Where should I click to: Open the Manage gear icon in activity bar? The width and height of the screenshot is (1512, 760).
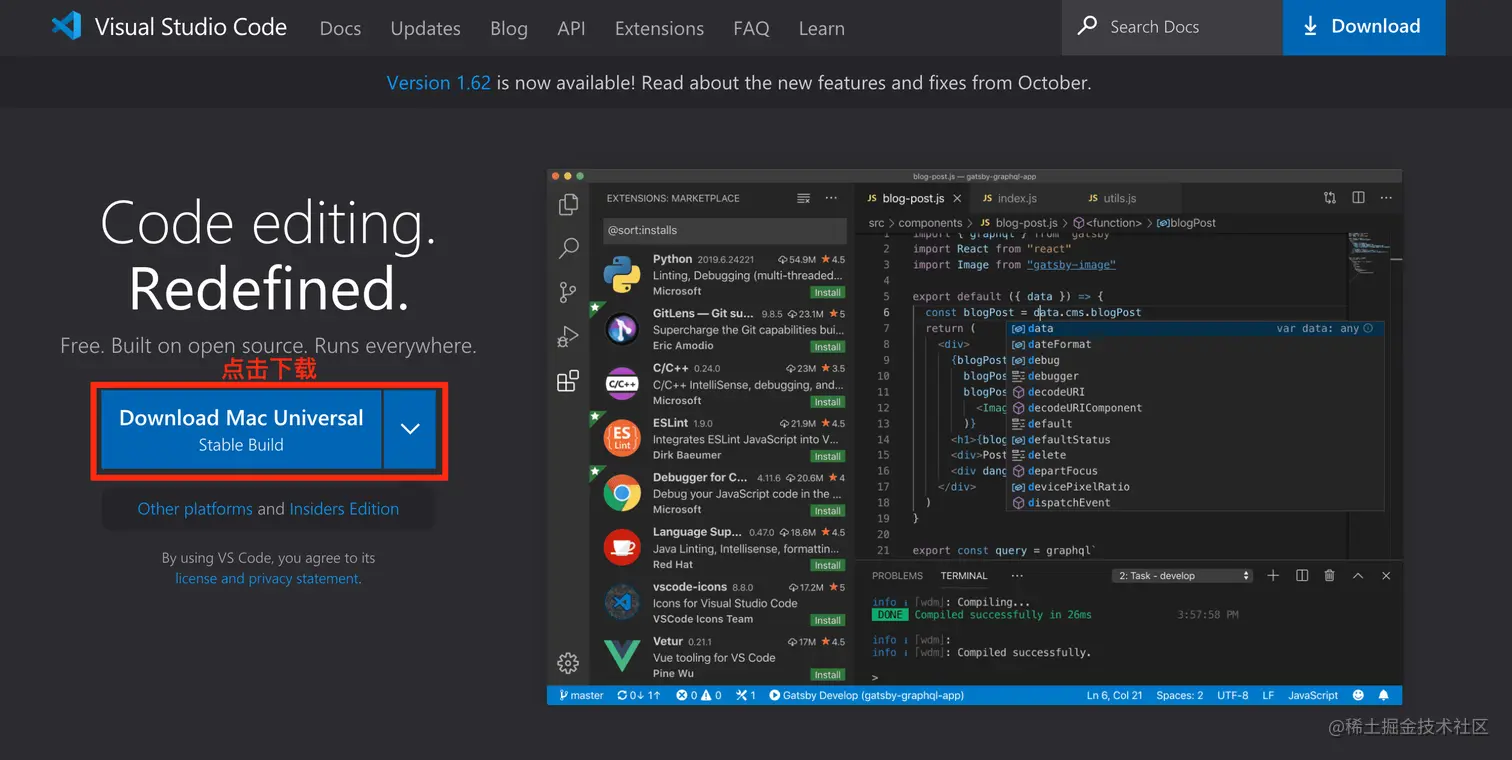(x=568, y=663)
